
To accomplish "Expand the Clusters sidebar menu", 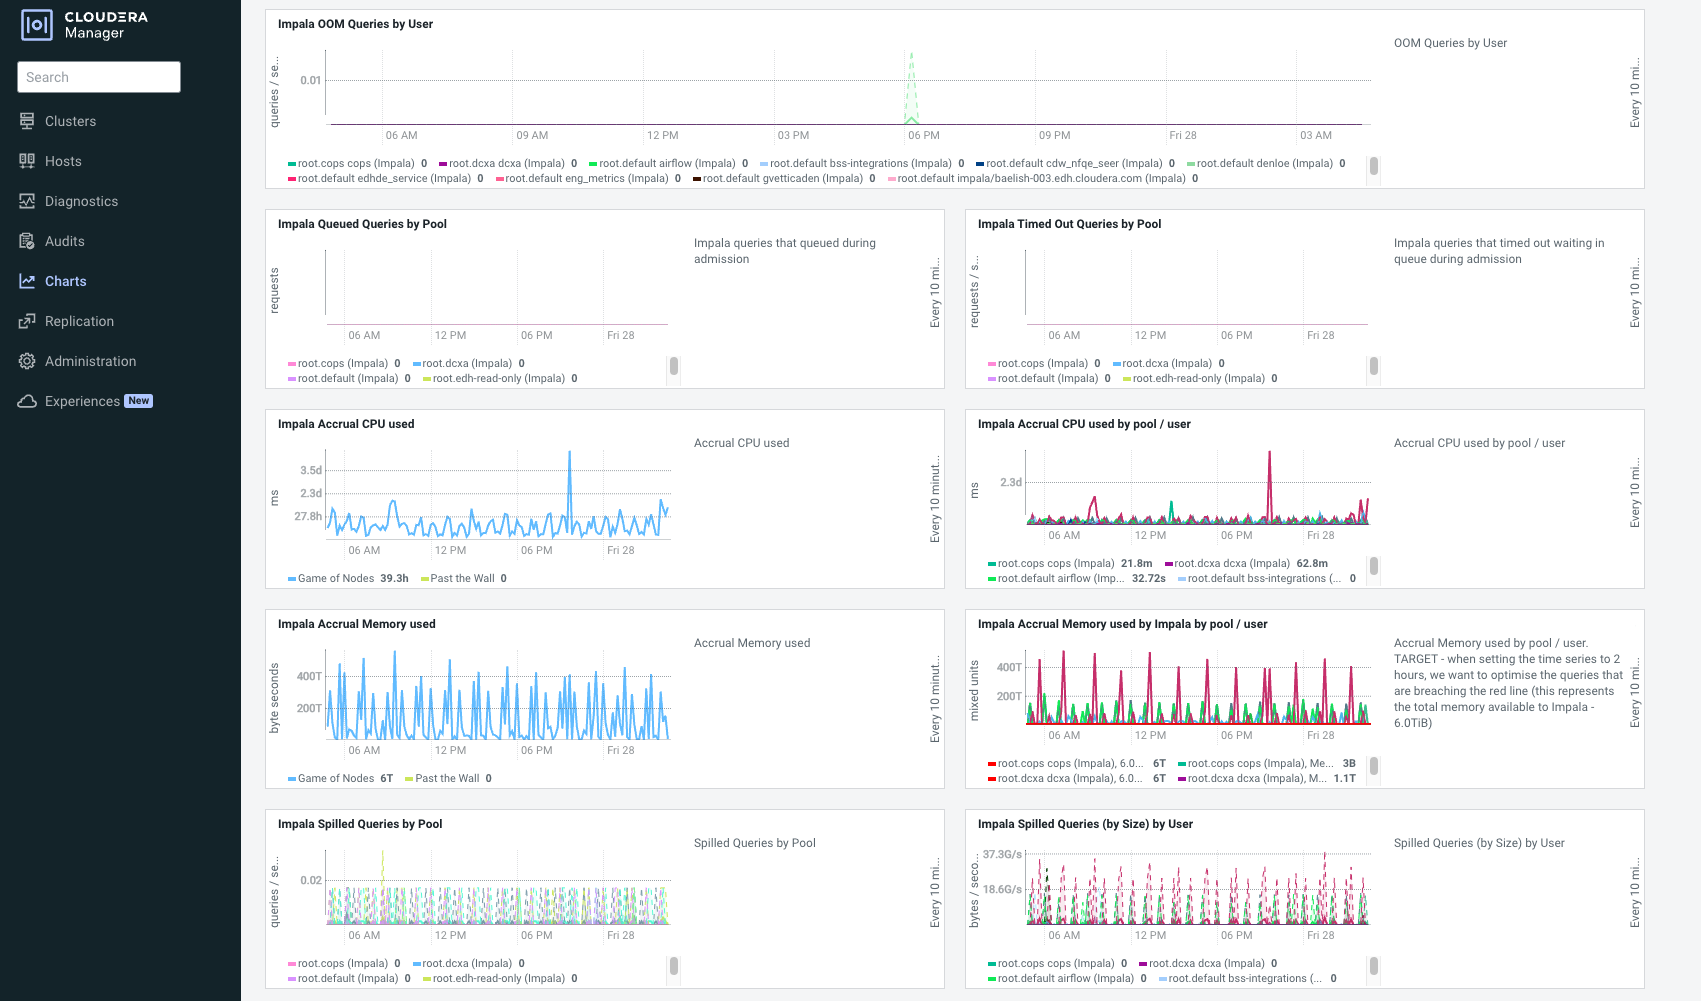I will coord(70,121).
